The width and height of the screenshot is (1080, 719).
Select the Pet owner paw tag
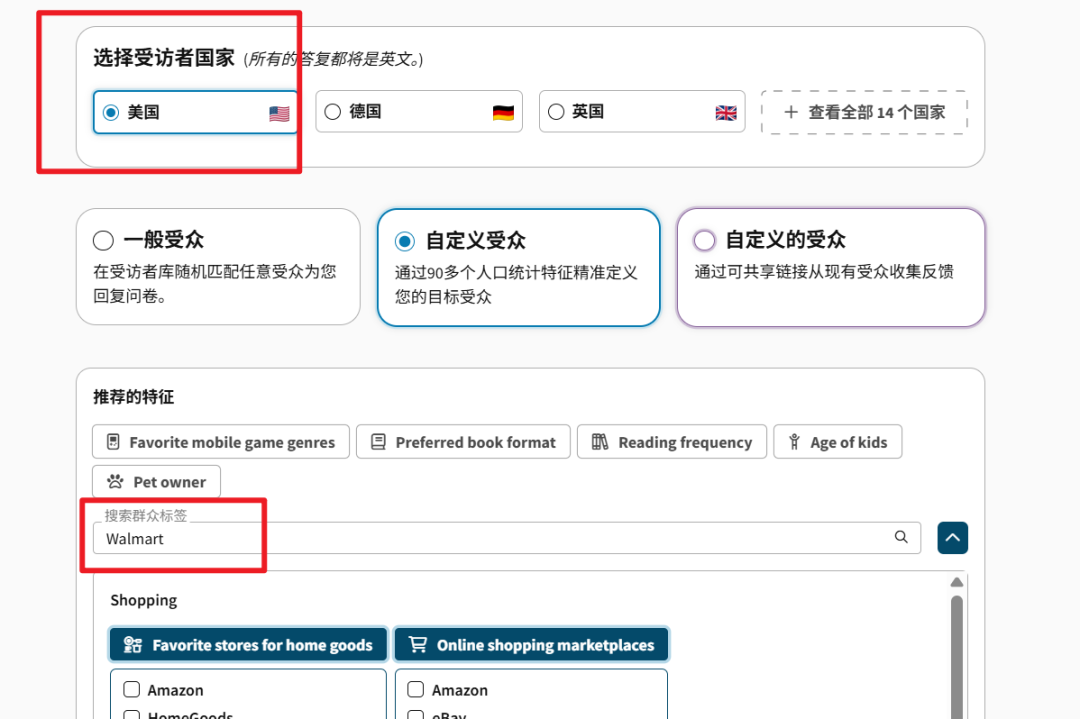click(156, 482)
